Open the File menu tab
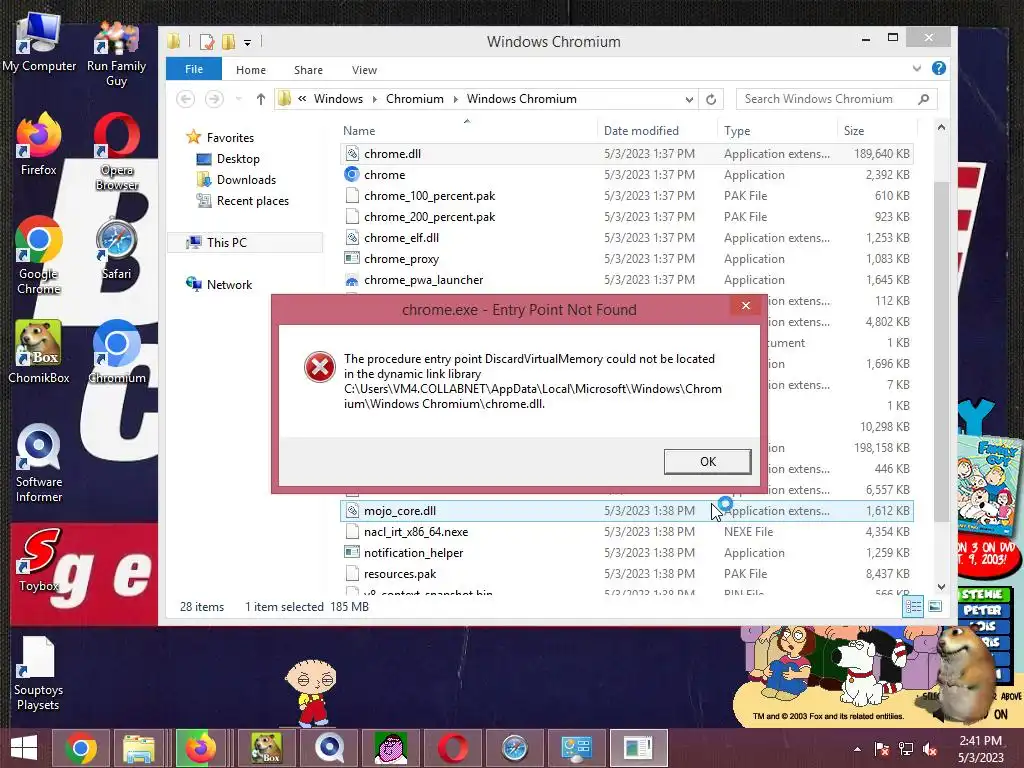The width and height of the screenshot is (1024, 768). [194, 69]
